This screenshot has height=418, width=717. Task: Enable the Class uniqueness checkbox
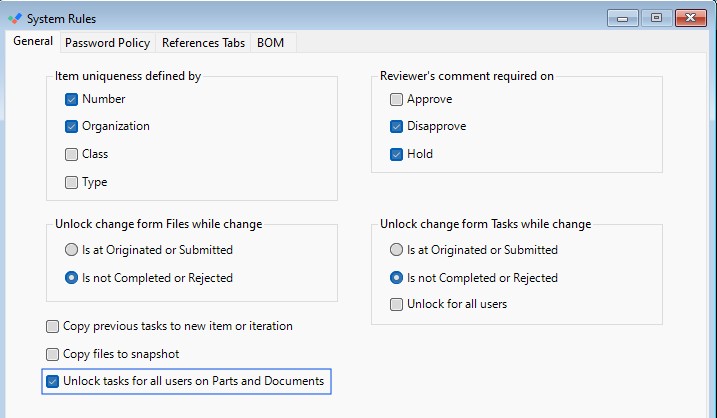click(x=71, y=155)
